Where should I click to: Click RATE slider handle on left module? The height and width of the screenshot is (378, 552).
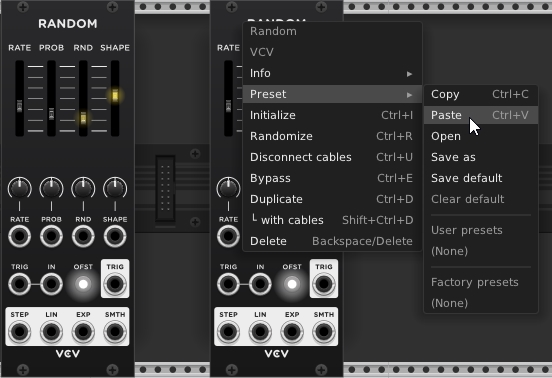pyautogui.click(x=19, y=106)
